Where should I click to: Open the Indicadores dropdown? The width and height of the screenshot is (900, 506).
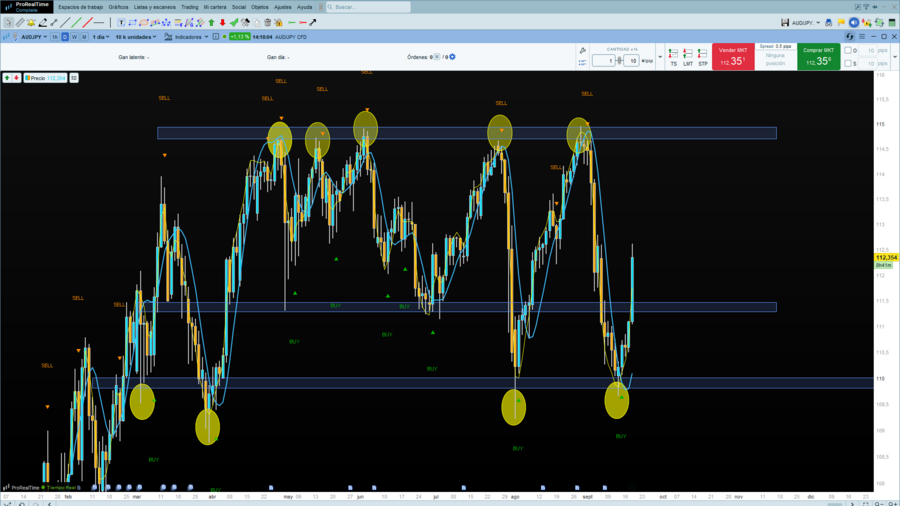187,37
